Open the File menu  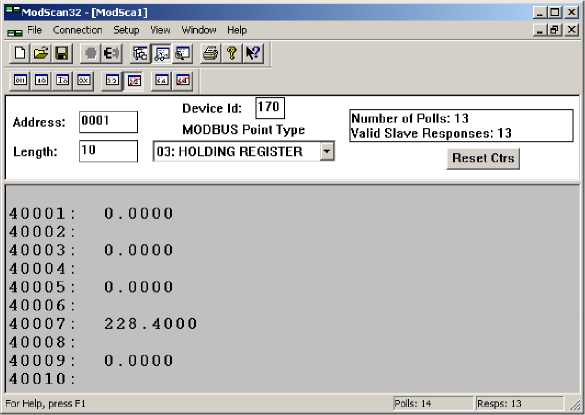pyautogui.click(x=34, y=30)
